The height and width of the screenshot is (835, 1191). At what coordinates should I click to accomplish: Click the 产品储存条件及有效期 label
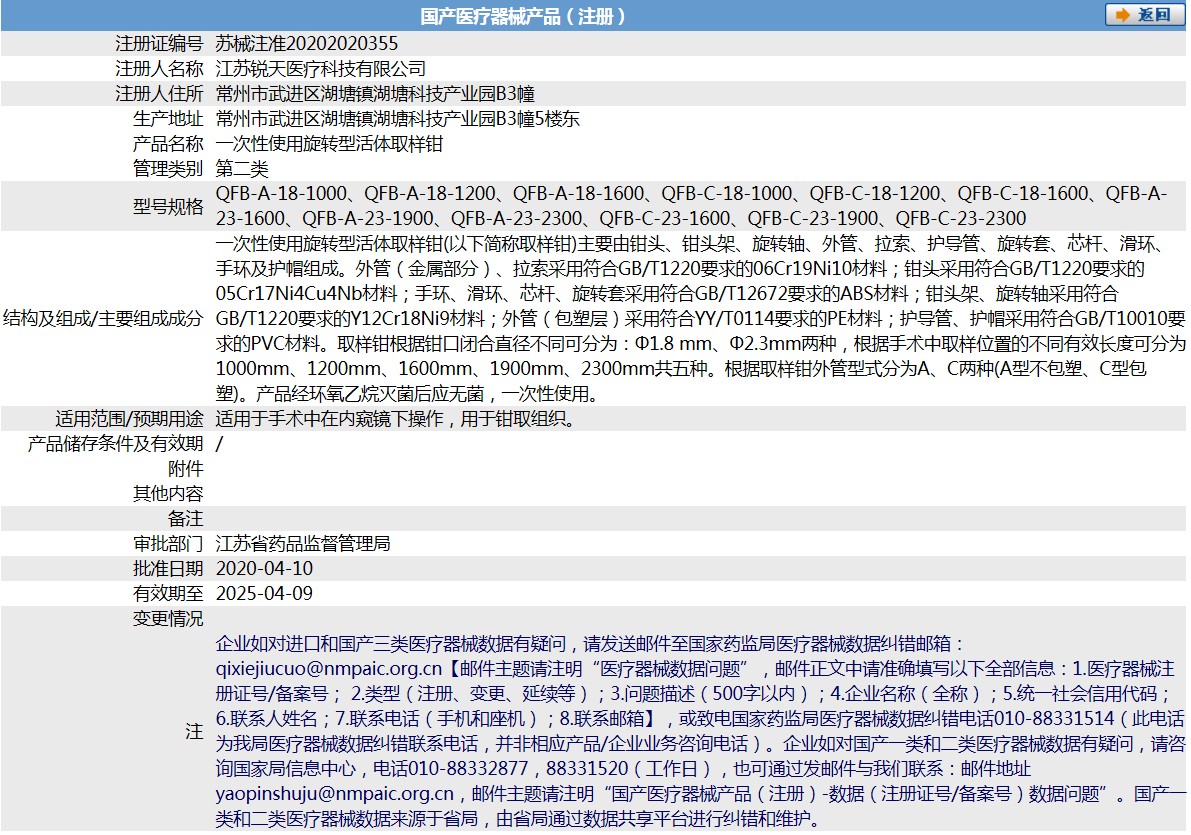pos(115,444)
